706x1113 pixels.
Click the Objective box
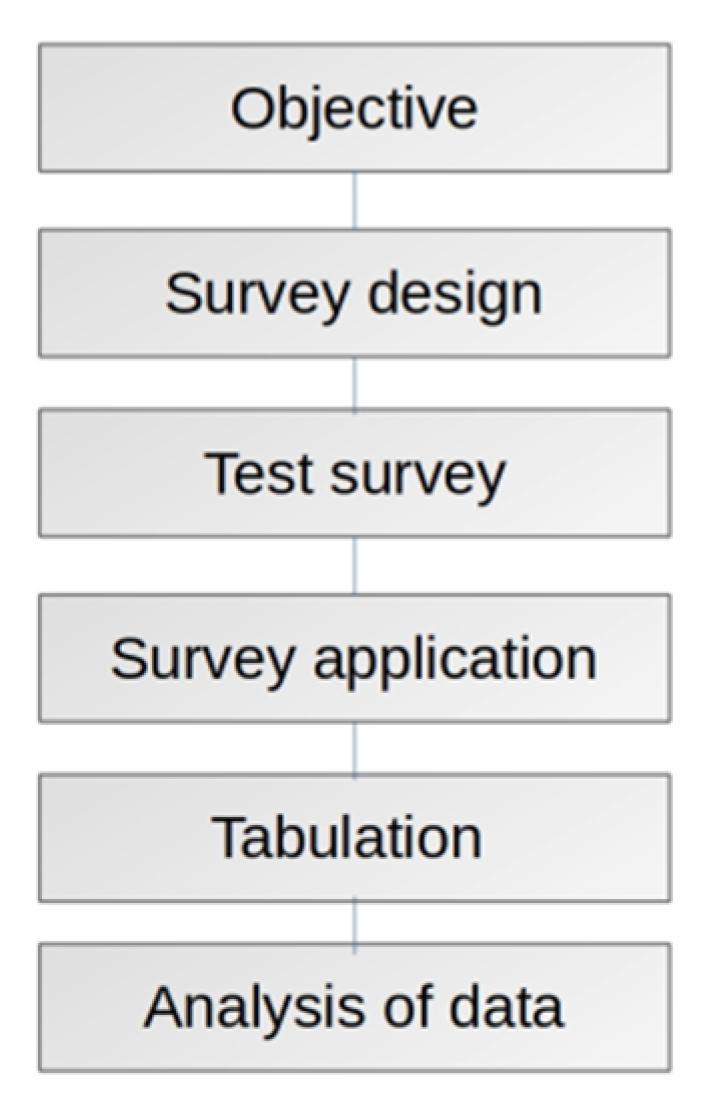pos(354,107)
